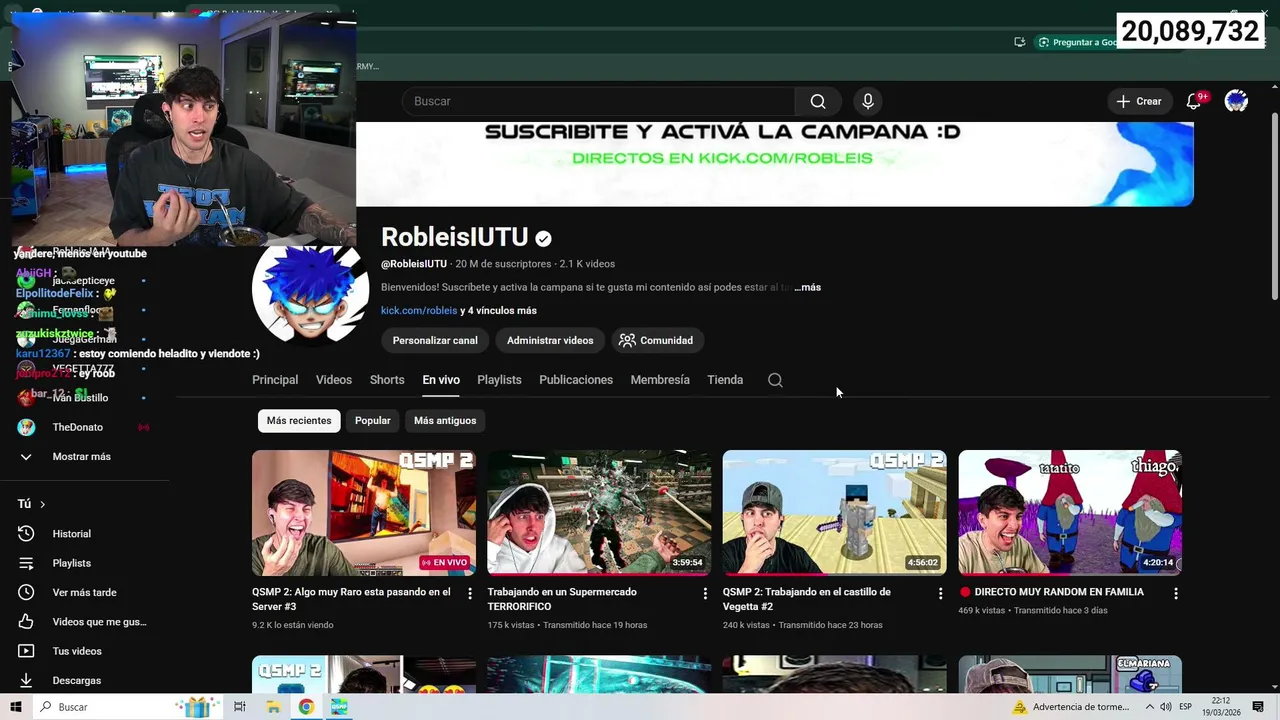Open options menu for Algo muy Raro video
Screen dimensions: 1280x720
pyautogui.click(x=469, y=594)
